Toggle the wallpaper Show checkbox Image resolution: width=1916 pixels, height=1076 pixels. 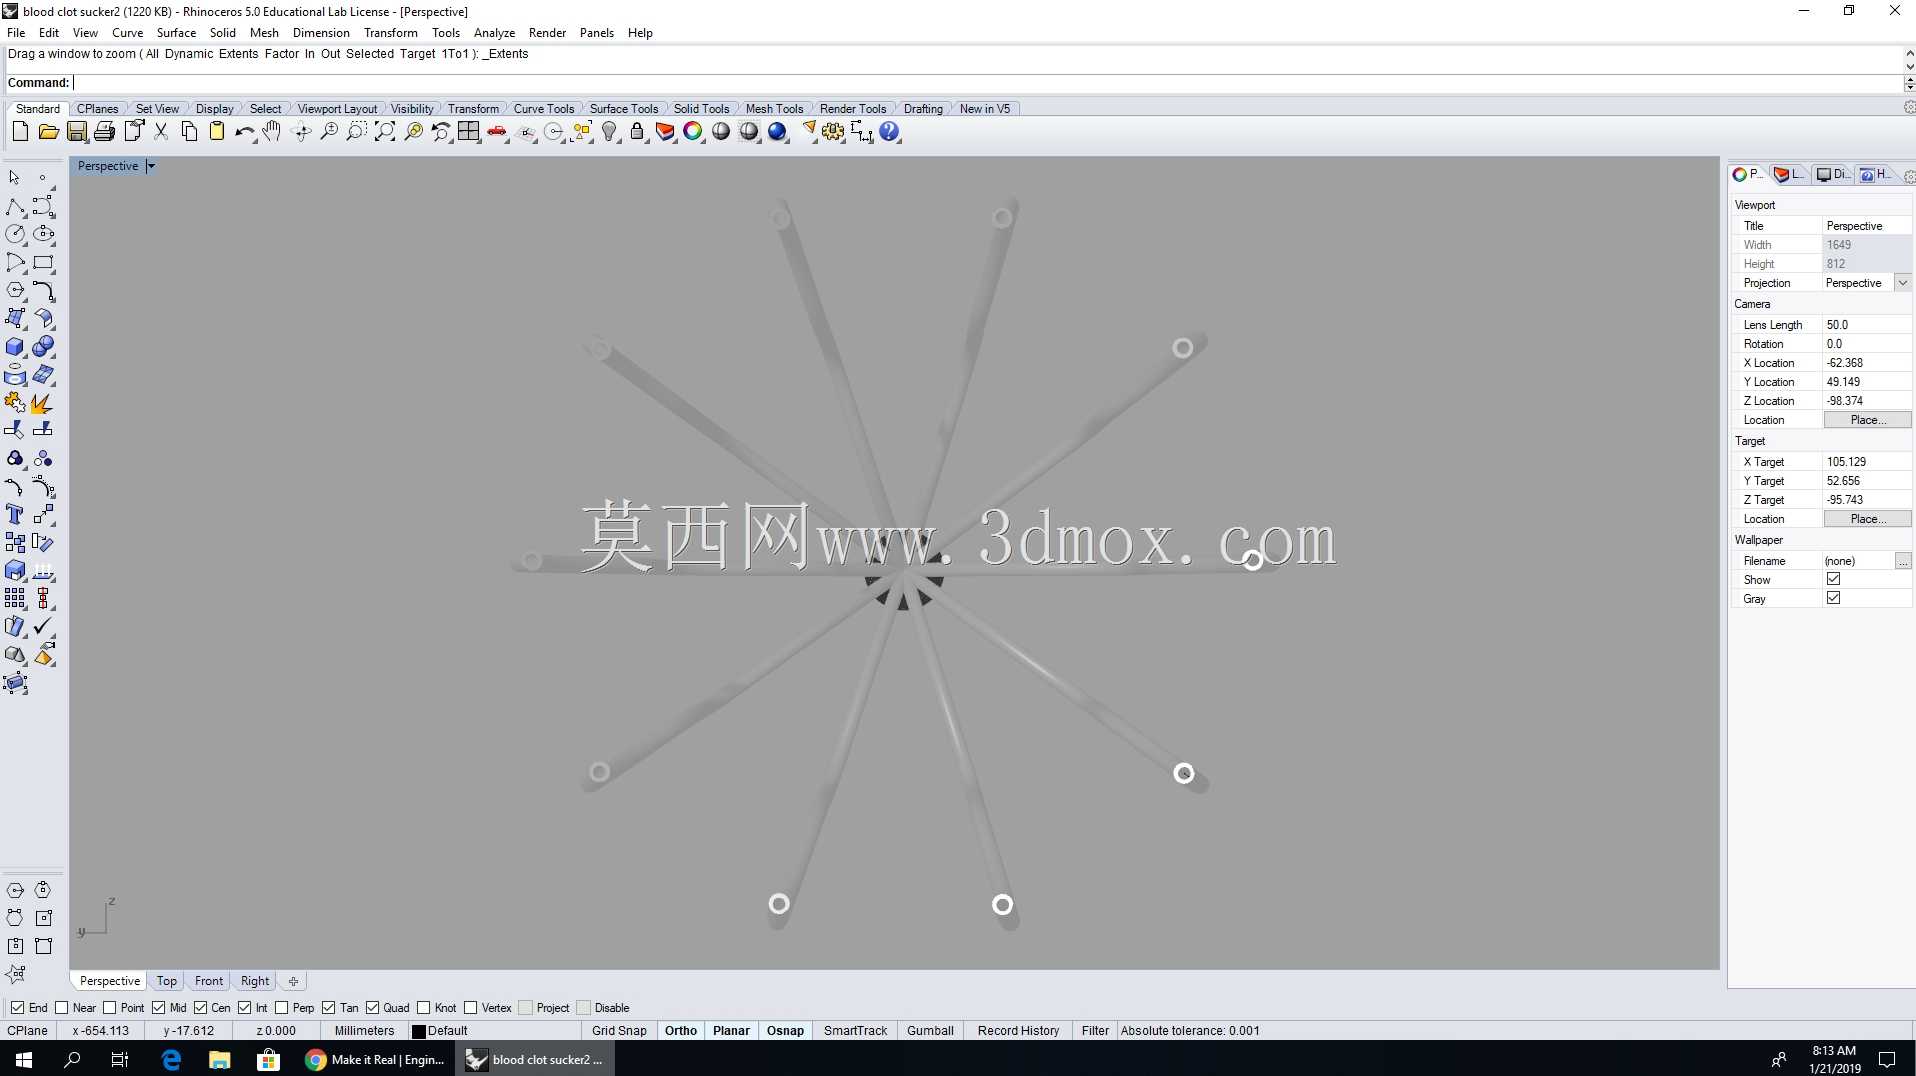click(1833, 579)
